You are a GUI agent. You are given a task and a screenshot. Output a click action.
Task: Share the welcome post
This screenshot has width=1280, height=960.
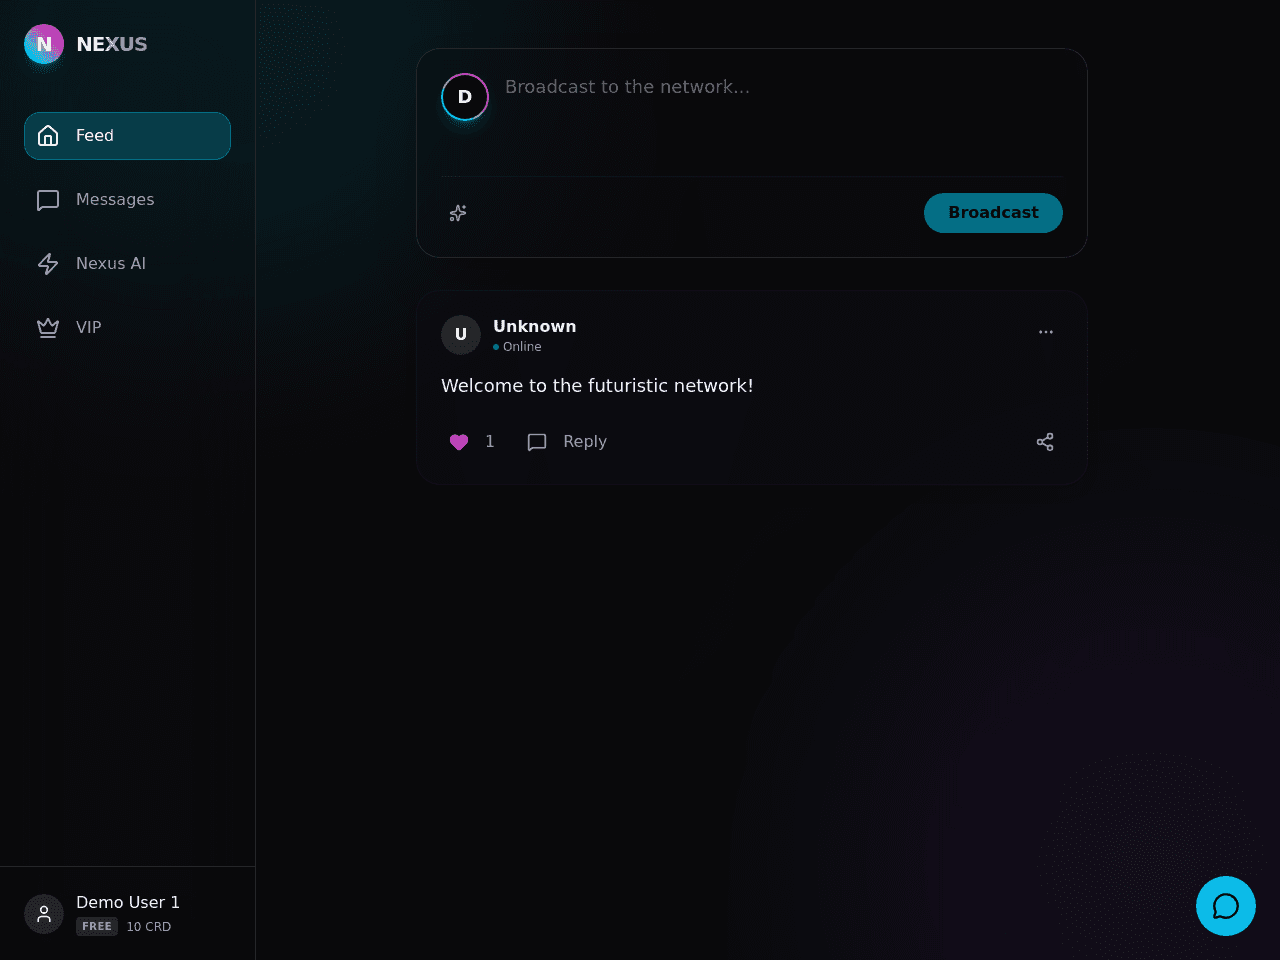[x=1045, y=442]
